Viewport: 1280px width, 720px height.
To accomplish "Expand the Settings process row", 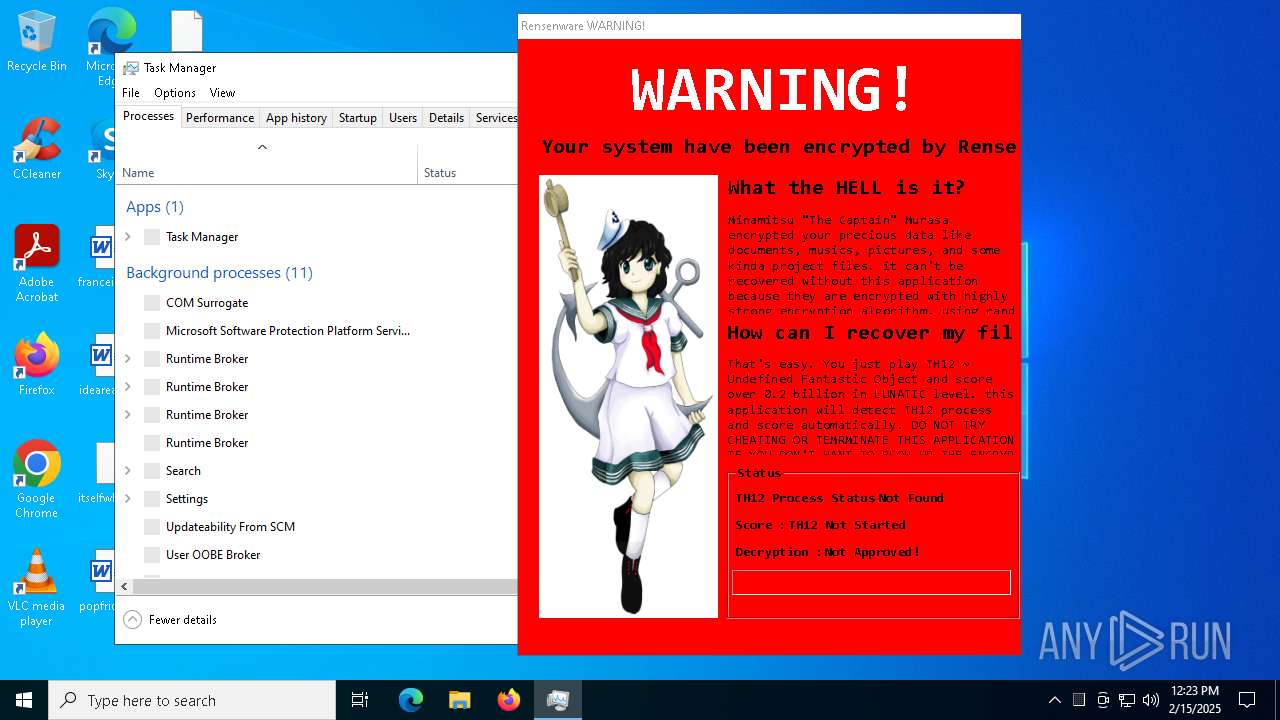I will coord(127,499).
